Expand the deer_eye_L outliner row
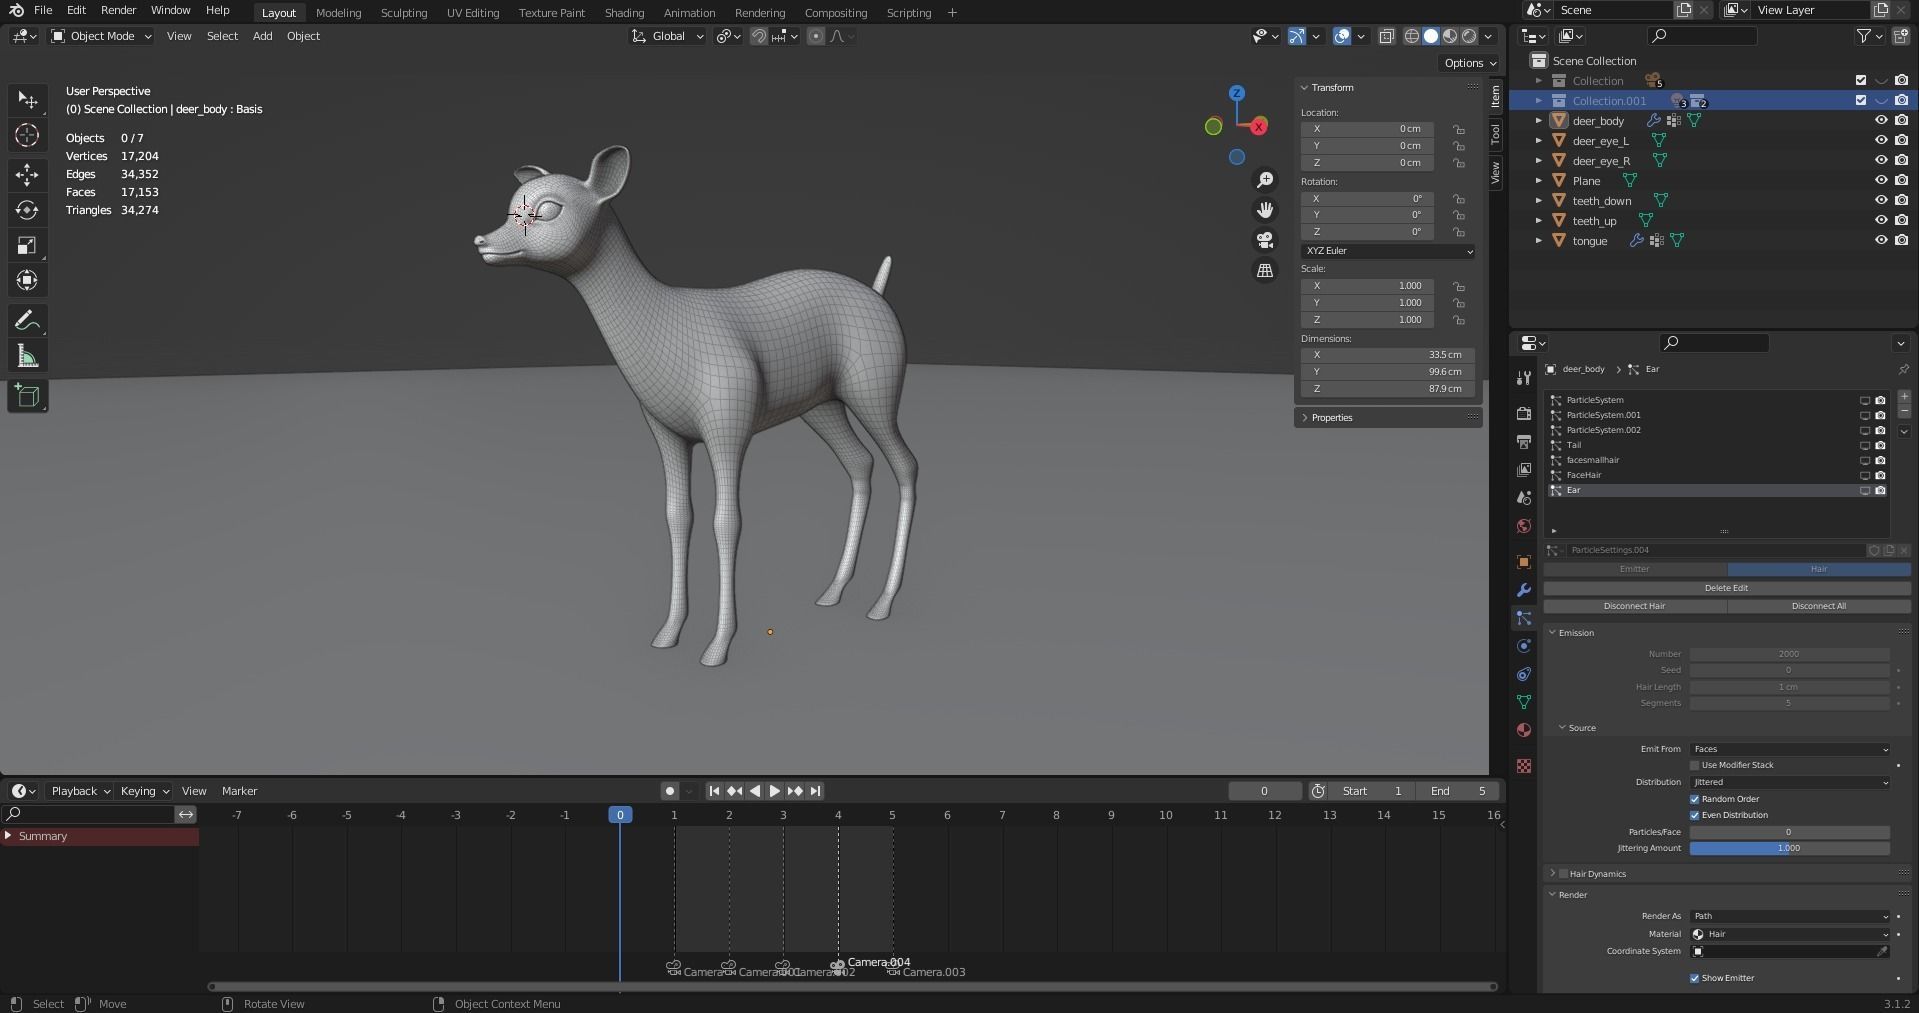Screen dimensions: 1919x1013 [x=1539, y=141]
